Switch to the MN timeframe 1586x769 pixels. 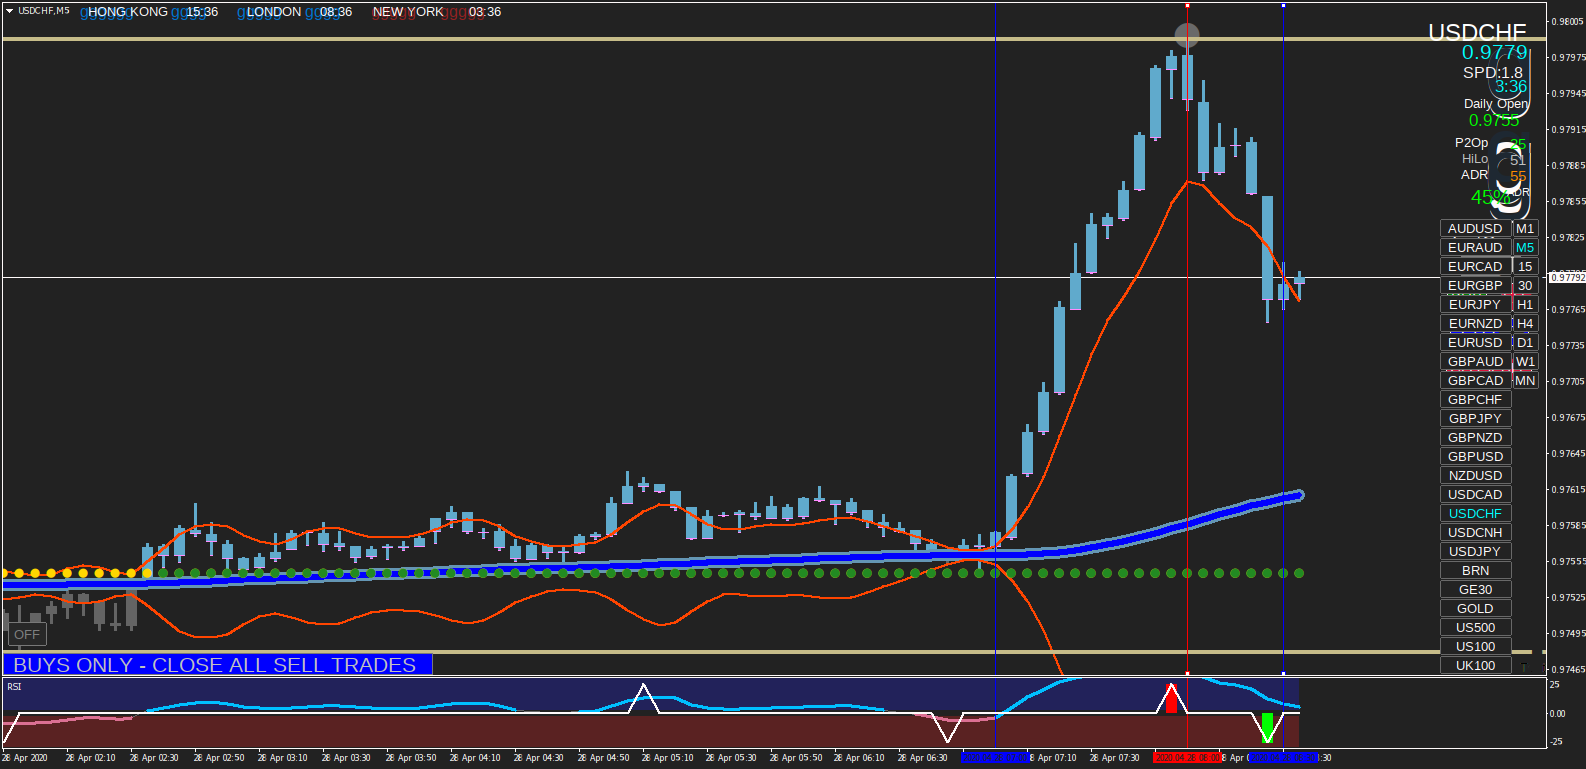click(x=1525, y=381)
